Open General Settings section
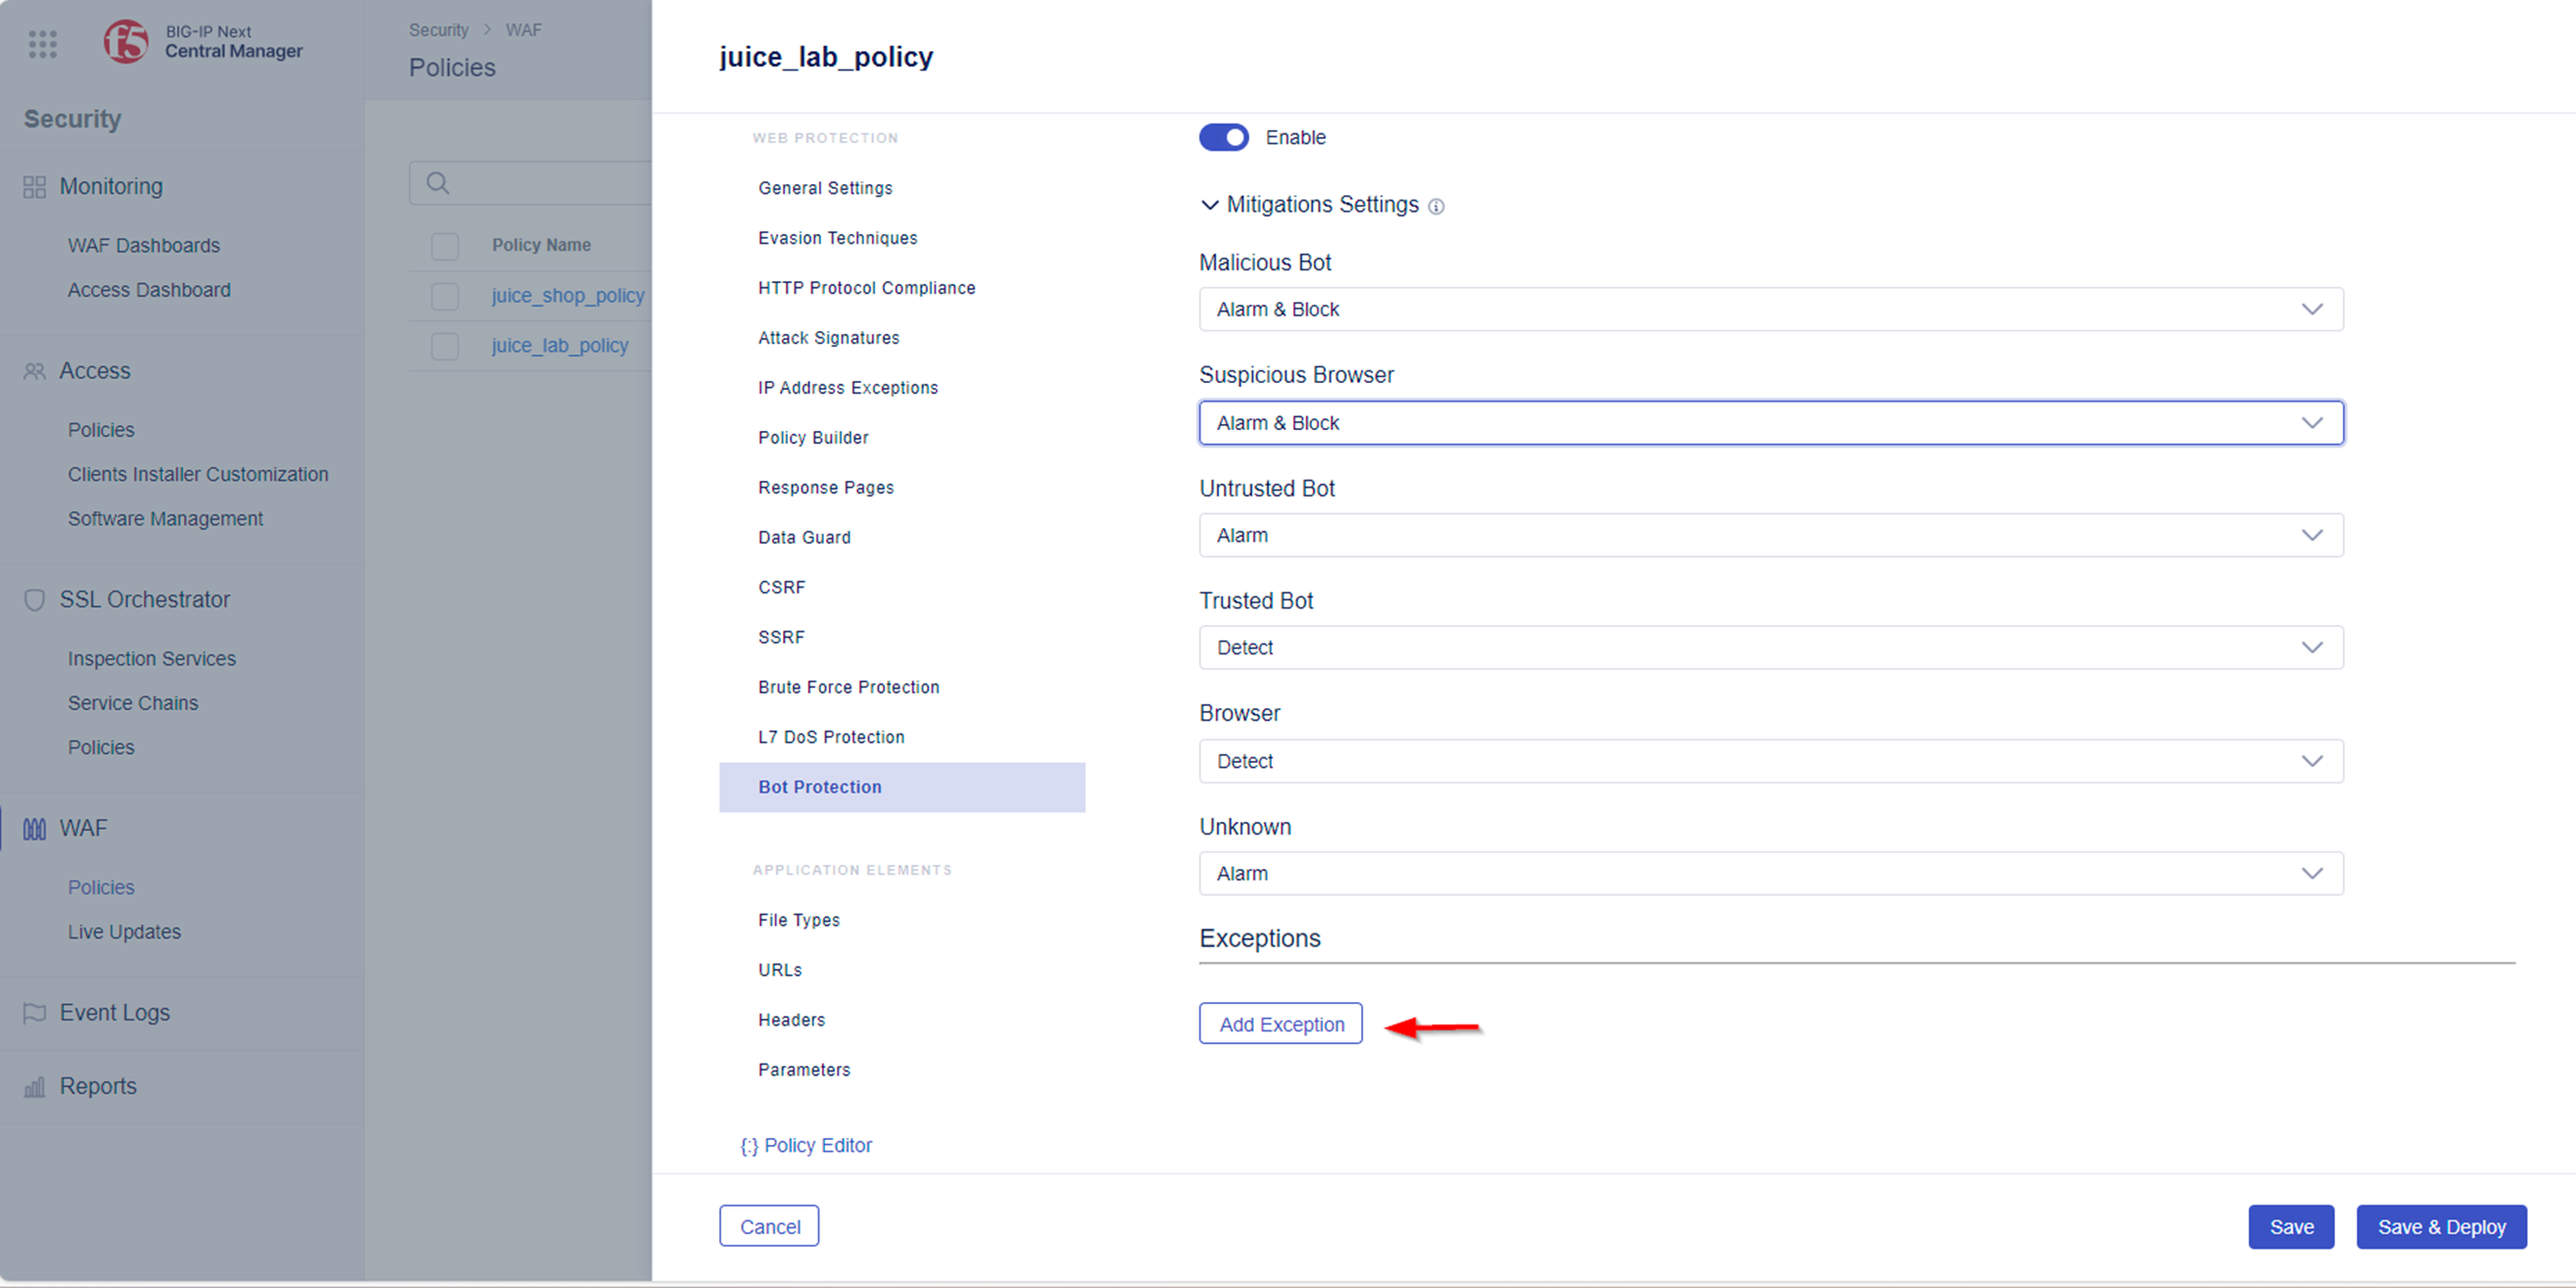2576x1288 pixels. [x=825, y=188]
